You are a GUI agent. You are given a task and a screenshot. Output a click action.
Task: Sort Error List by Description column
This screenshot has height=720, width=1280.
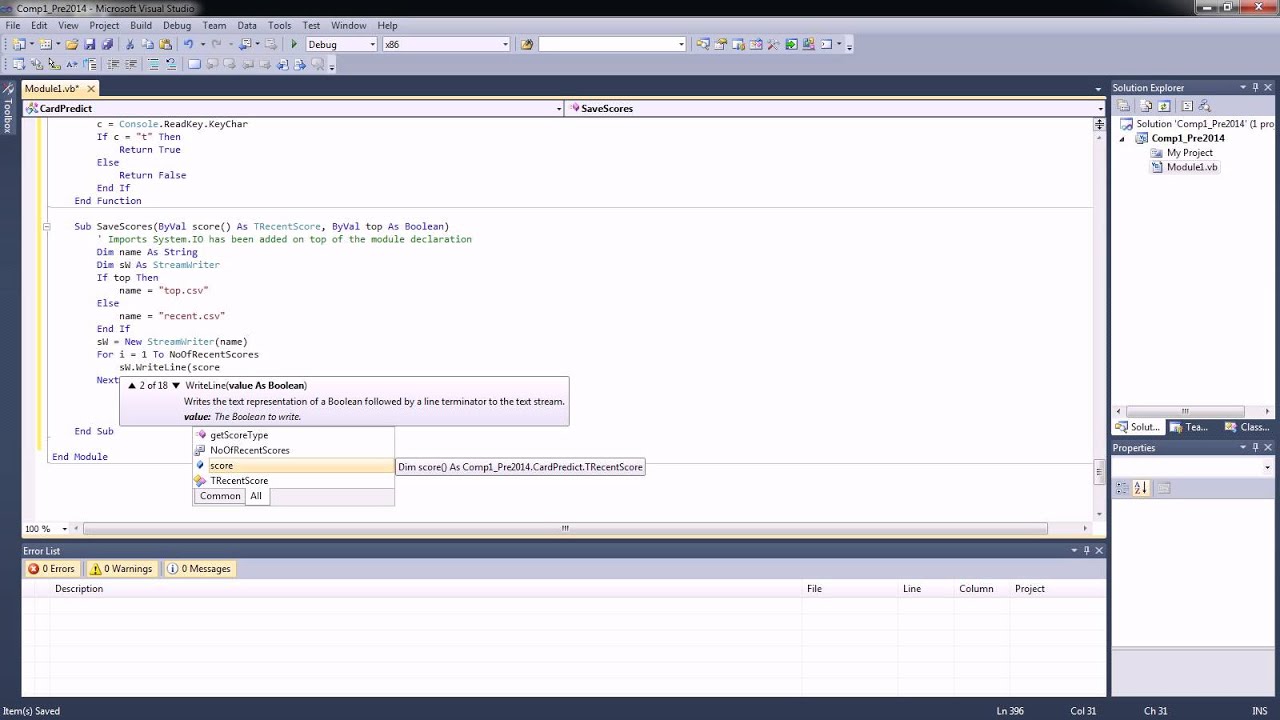[427, 589]
